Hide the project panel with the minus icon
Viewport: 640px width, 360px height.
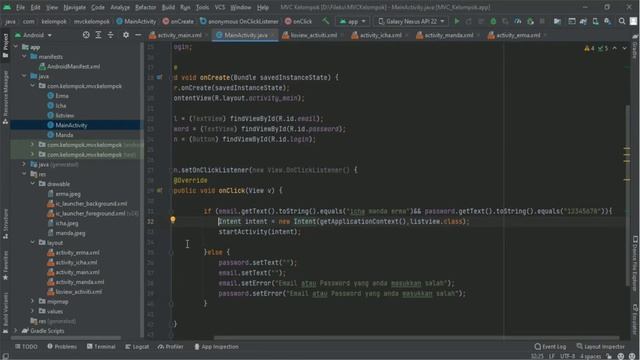click(x=138, y=35)
